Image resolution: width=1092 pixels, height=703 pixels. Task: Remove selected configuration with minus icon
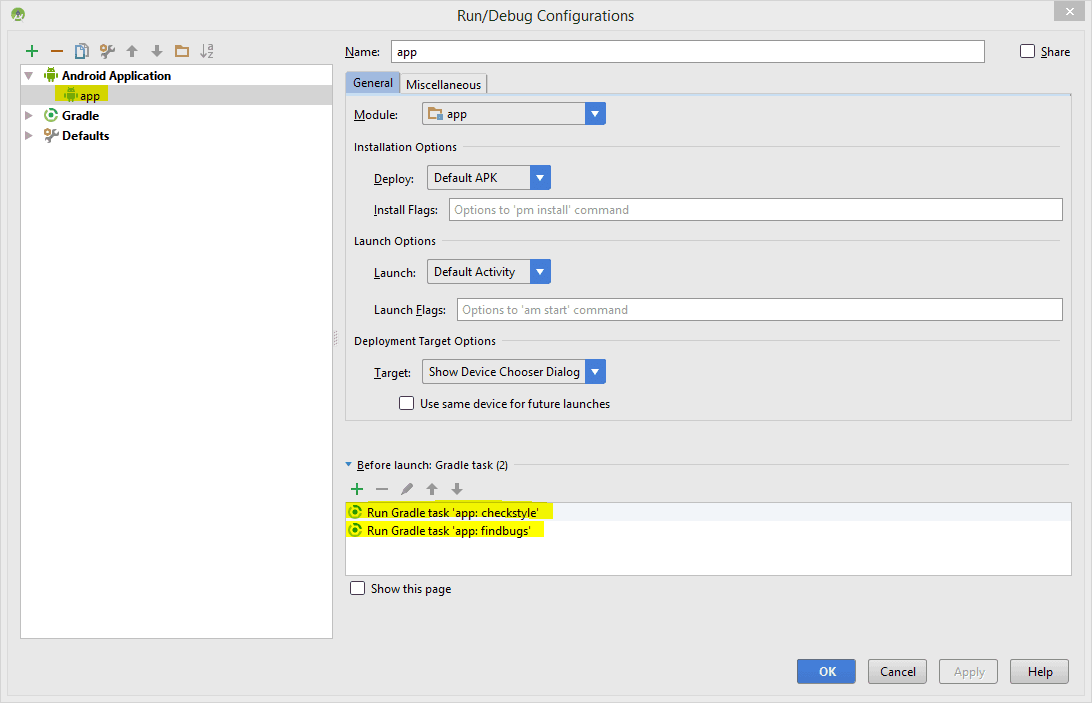pyautogui.click(x=57, y=51)
